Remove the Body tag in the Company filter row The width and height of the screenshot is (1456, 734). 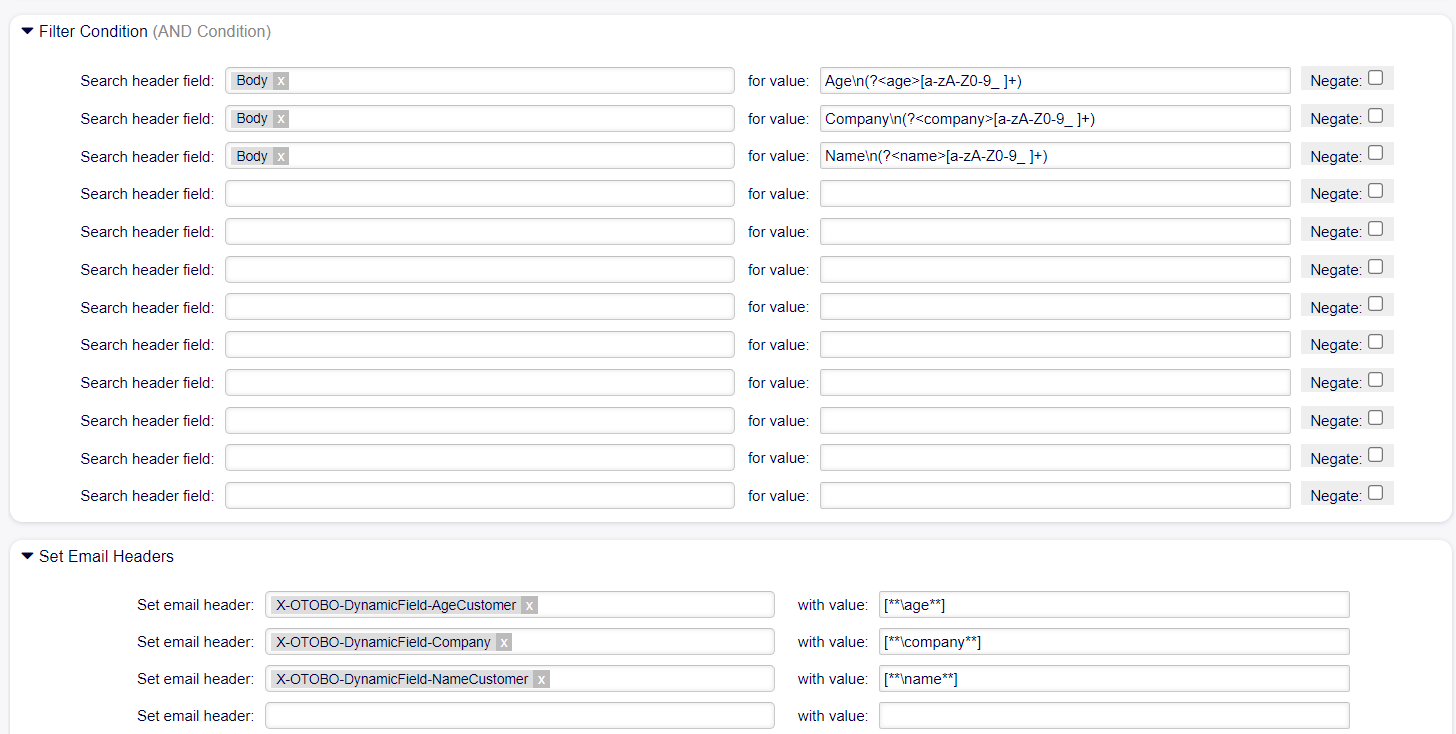tap(281, 119)
